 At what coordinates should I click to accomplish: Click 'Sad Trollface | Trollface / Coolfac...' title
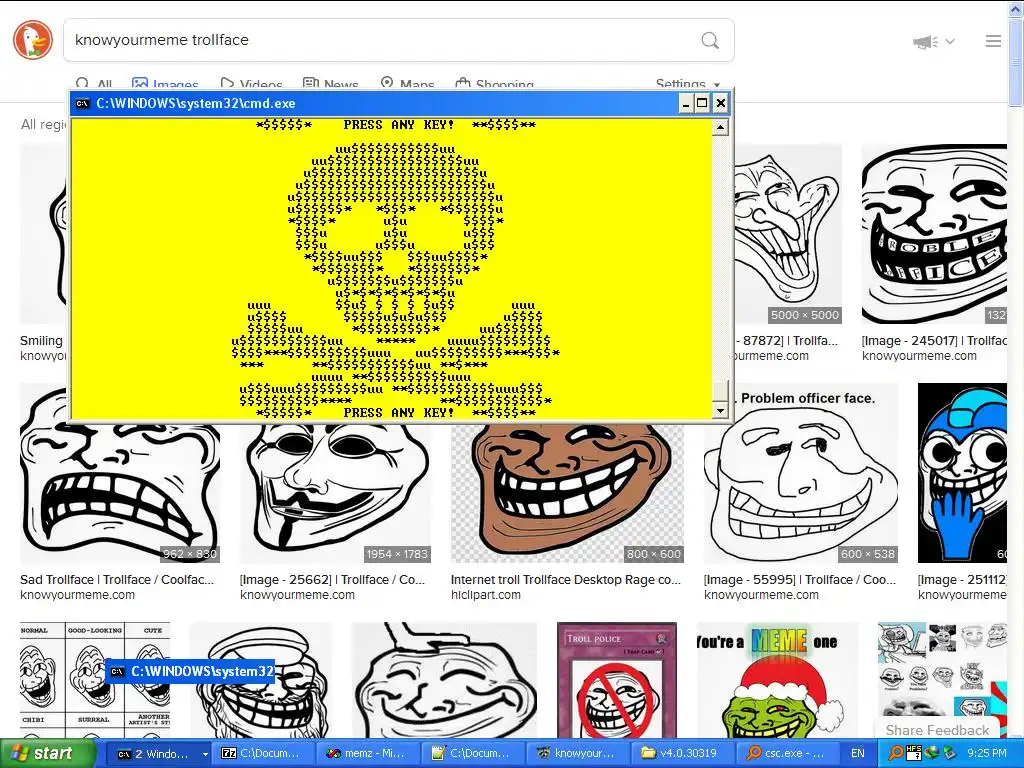tap(117, 579)
